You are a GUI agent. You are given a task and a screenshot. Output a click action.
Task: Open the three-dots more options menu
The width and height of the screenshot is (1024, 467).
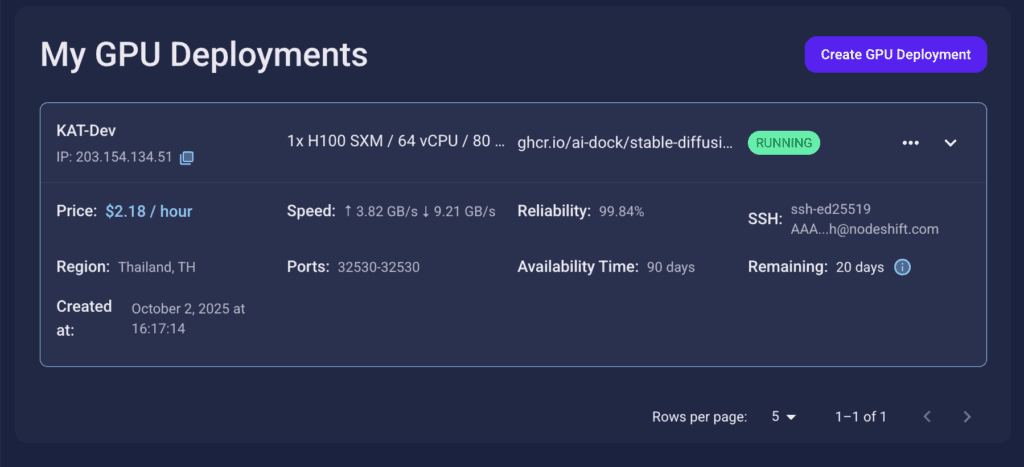[910, 143]
